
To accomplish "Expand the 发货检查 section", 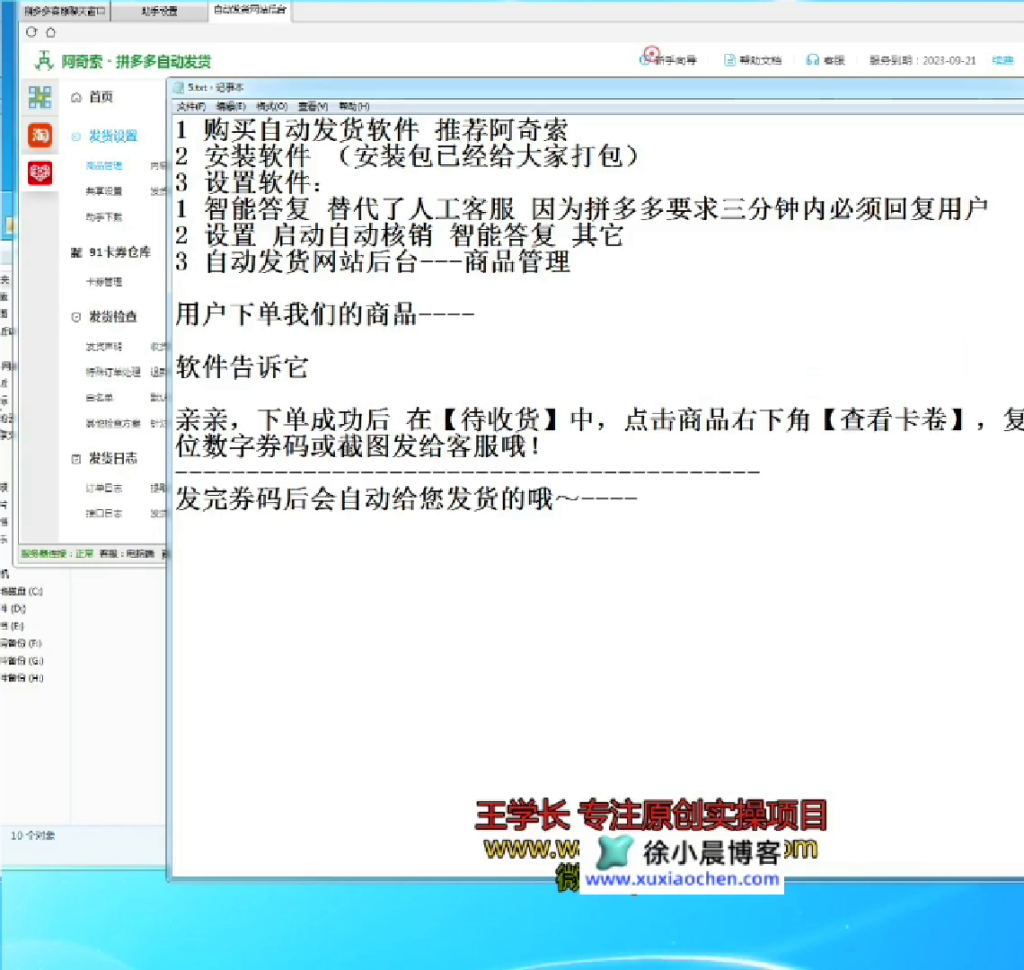I will point(77,317).
